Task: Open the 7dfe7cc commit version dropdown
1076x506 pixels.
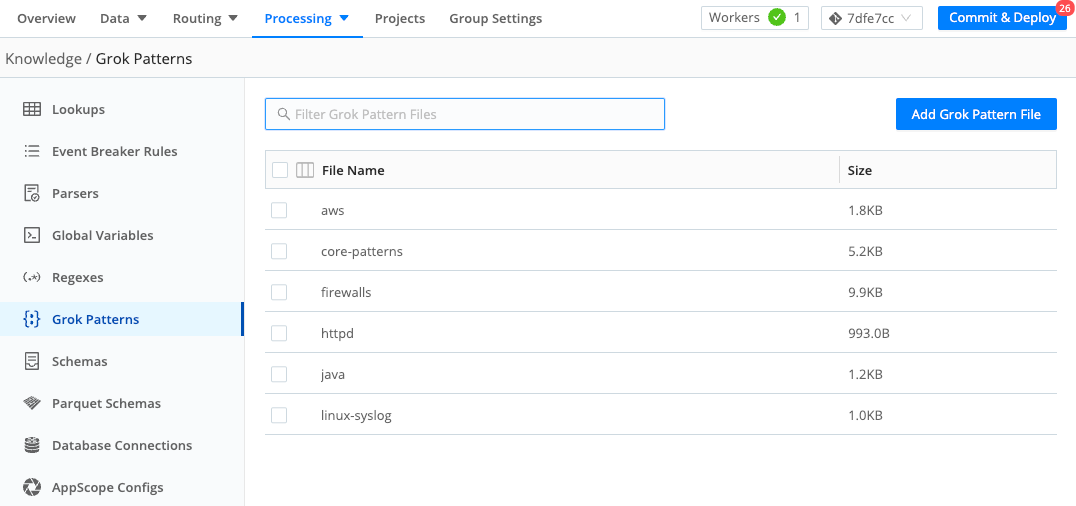Action: click(872, 19)
